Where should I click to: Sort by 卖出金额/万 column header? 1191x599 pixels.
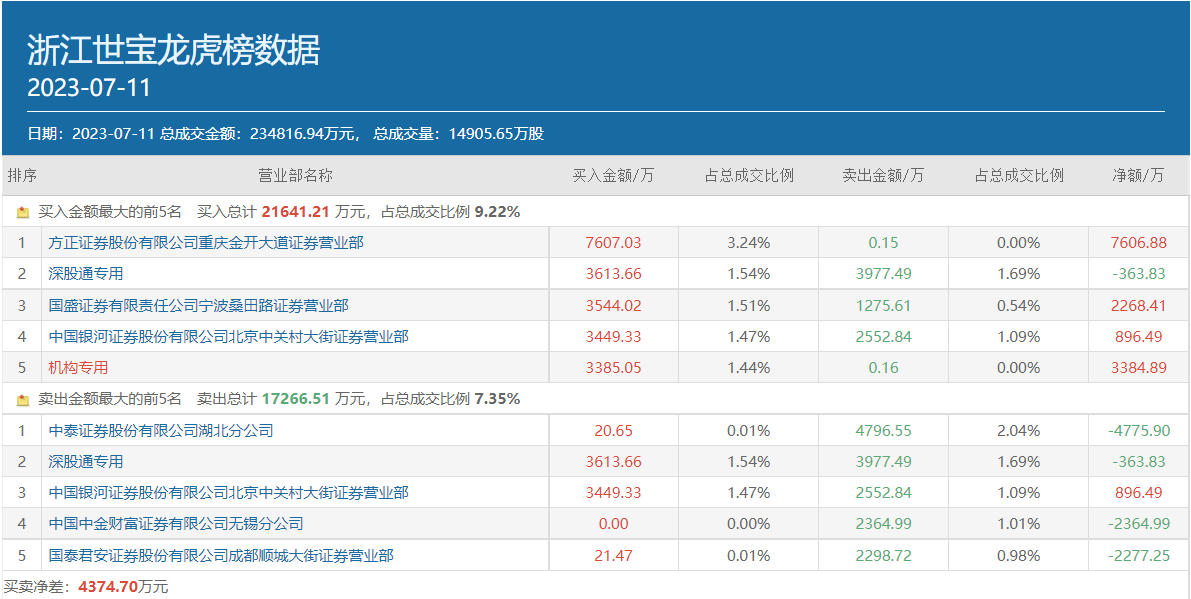[x=883, y=175]
